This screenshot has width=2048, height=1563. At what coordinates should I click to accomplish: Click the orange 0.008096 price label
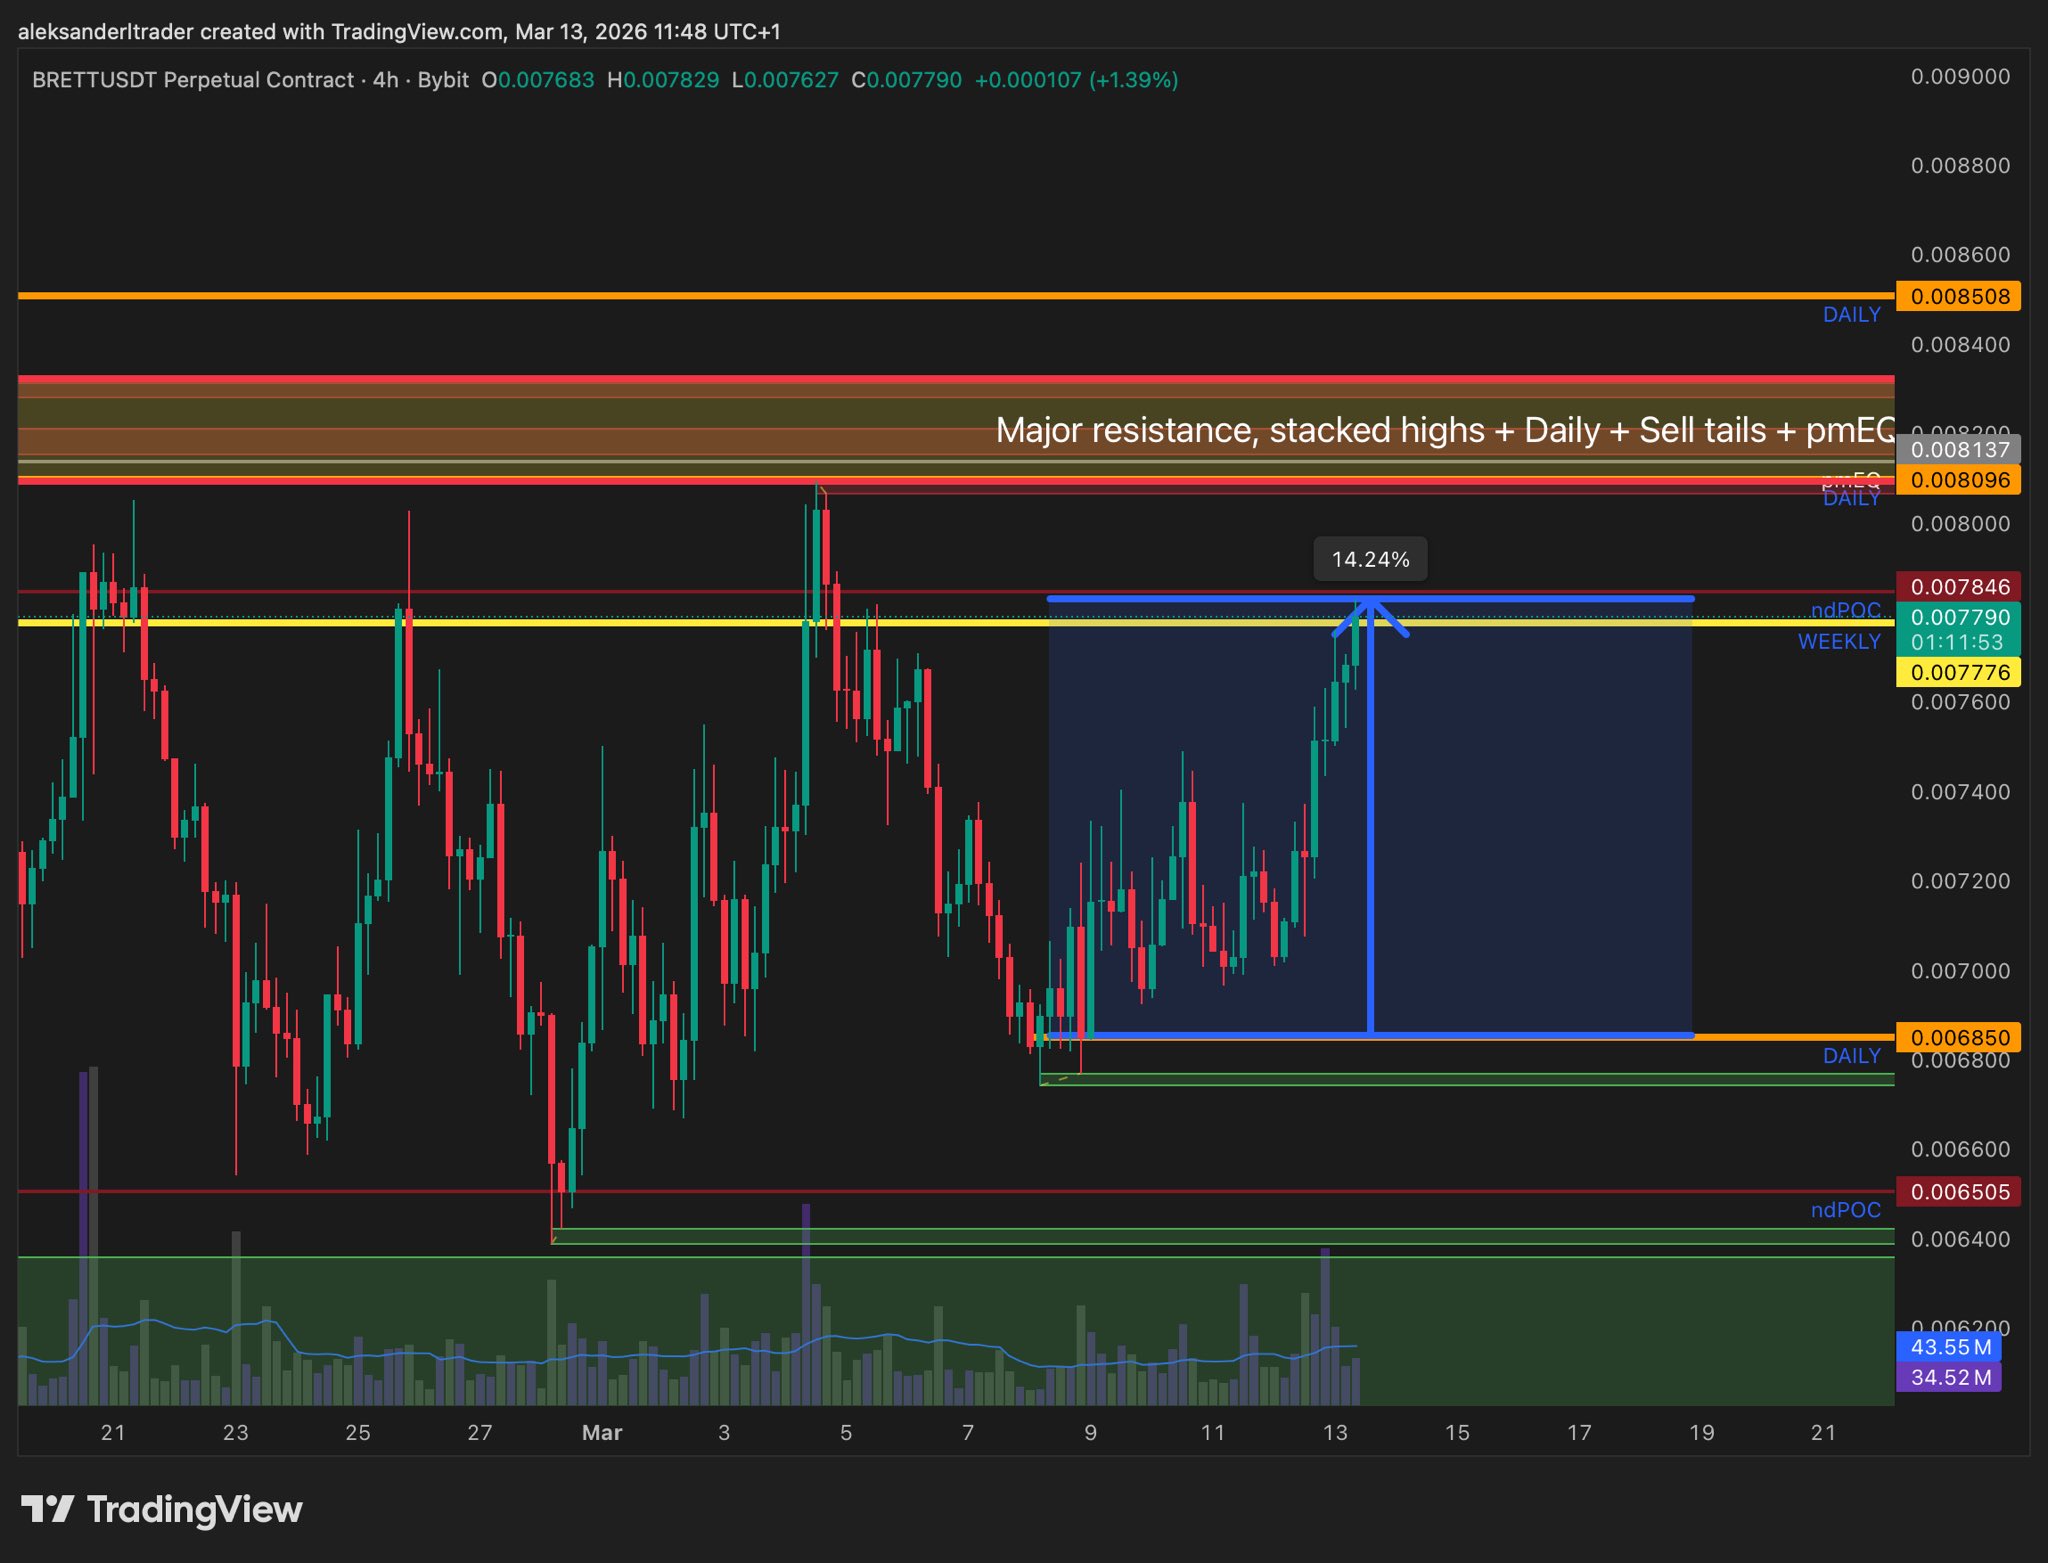[x=1958, y=480]
